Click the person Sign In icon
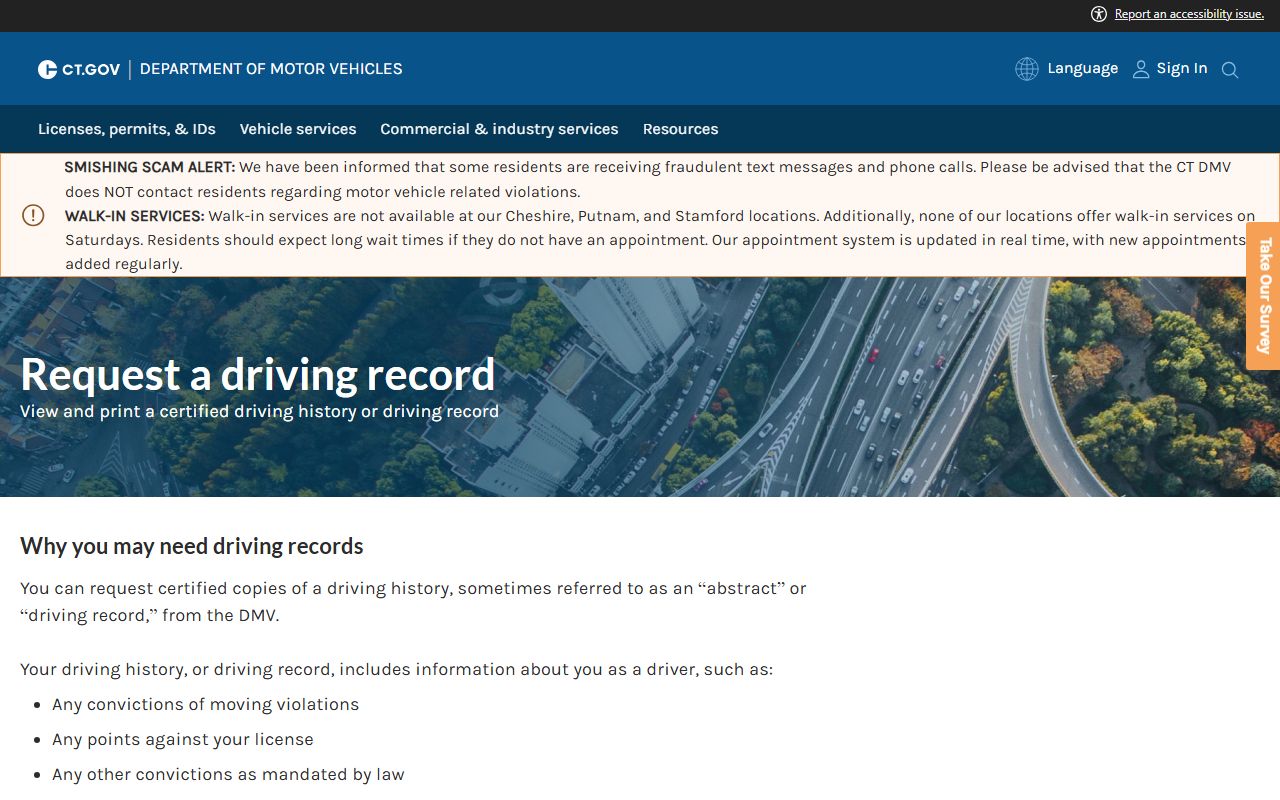This screenshot has height=800, width=1280. pos(1141,69)
